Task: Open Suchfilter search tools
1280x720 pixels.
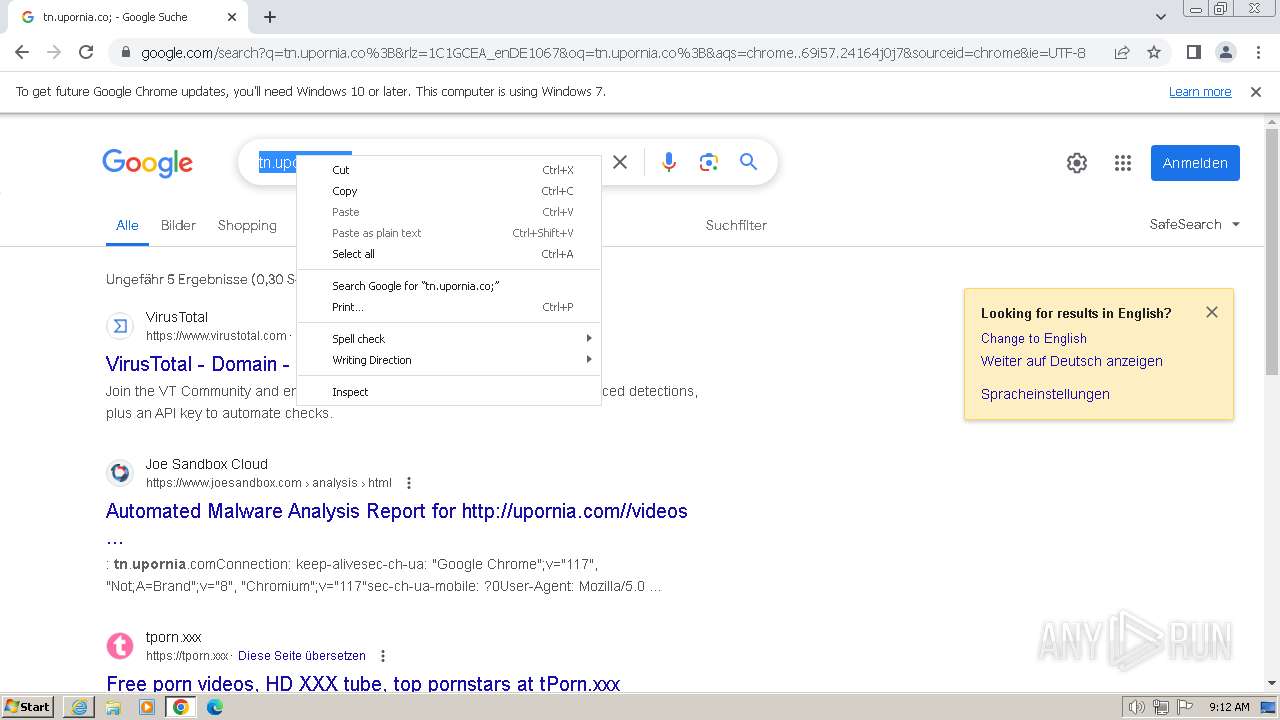Action: [x=736, y=225]
